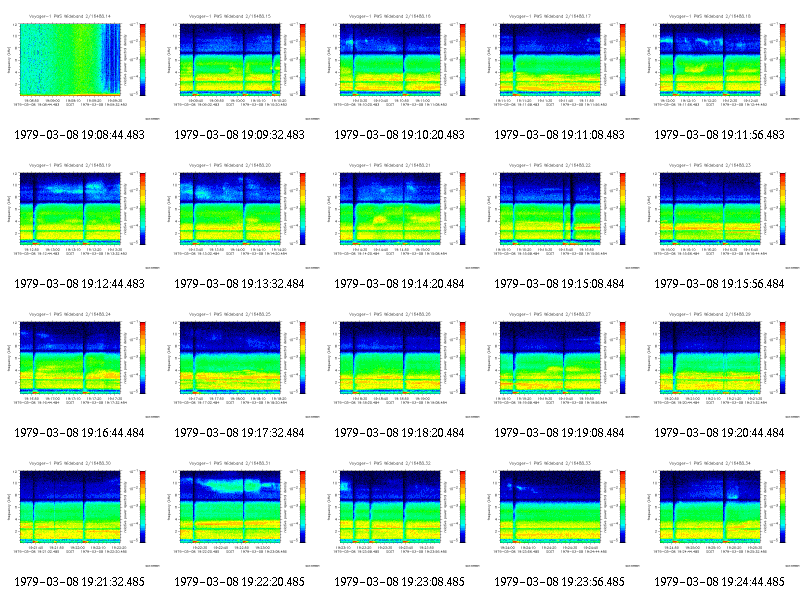The height and width of the screenshot is (596, 800).
Task: Click caption 1979-03-08 19:22:20.485
Action: coord(239,582)
